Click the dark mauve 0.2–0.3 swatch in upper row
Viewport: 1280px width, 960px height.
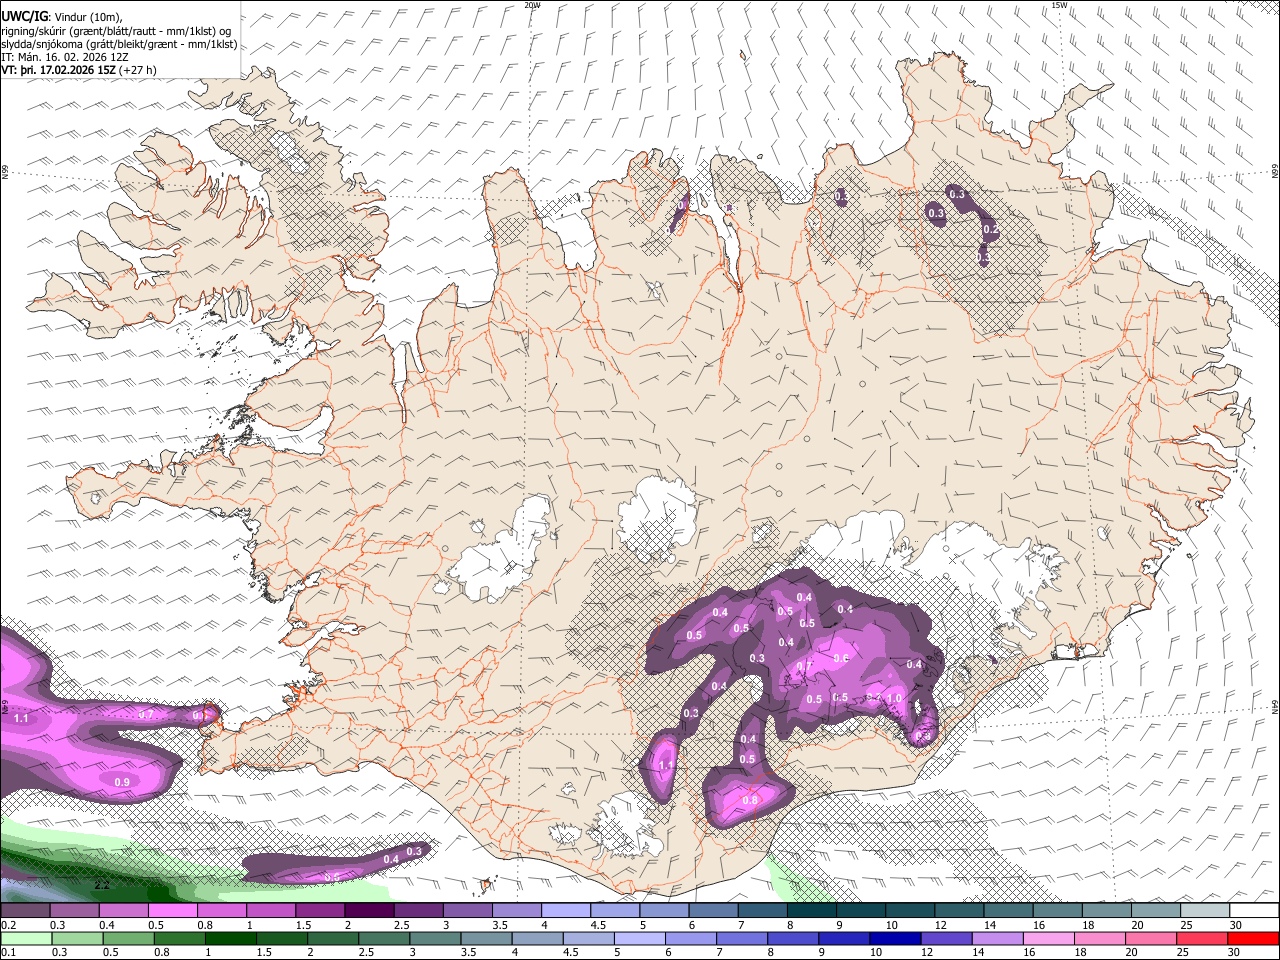click(25, 910)
